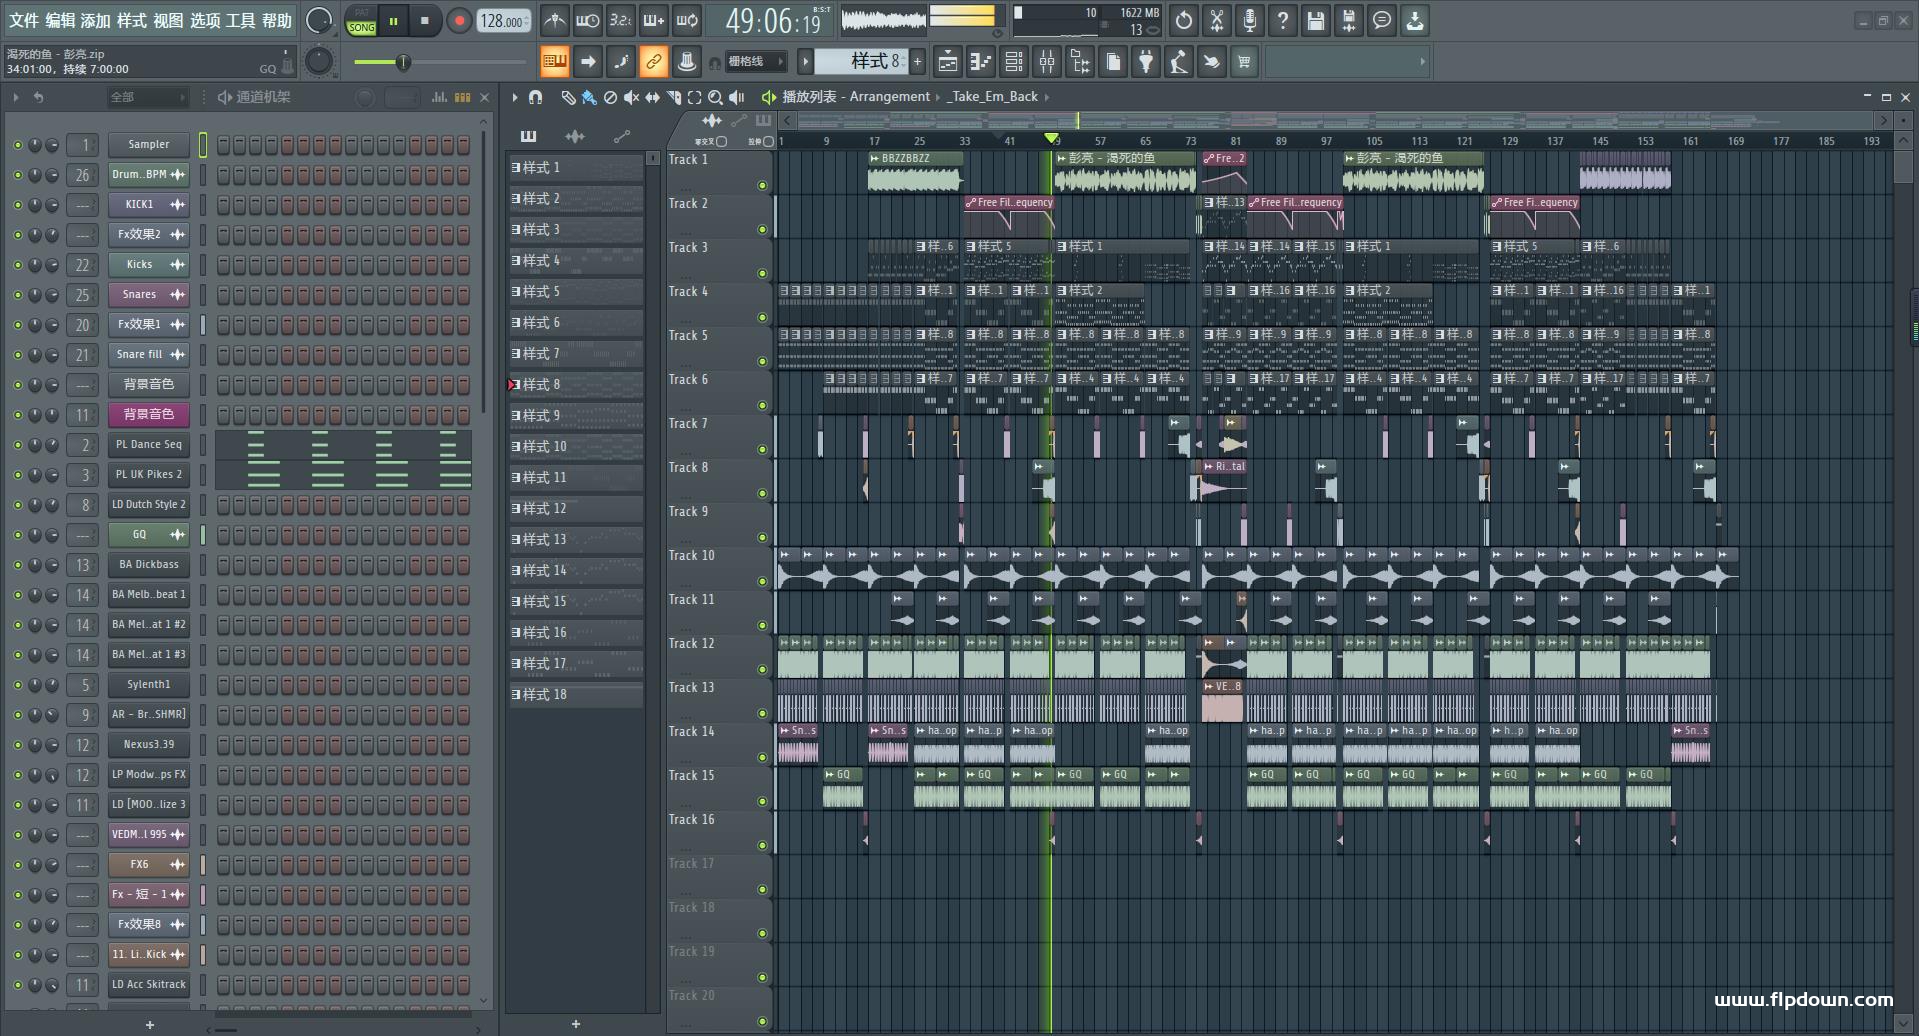Toggle overdub blend recording icon

(653, 20)
